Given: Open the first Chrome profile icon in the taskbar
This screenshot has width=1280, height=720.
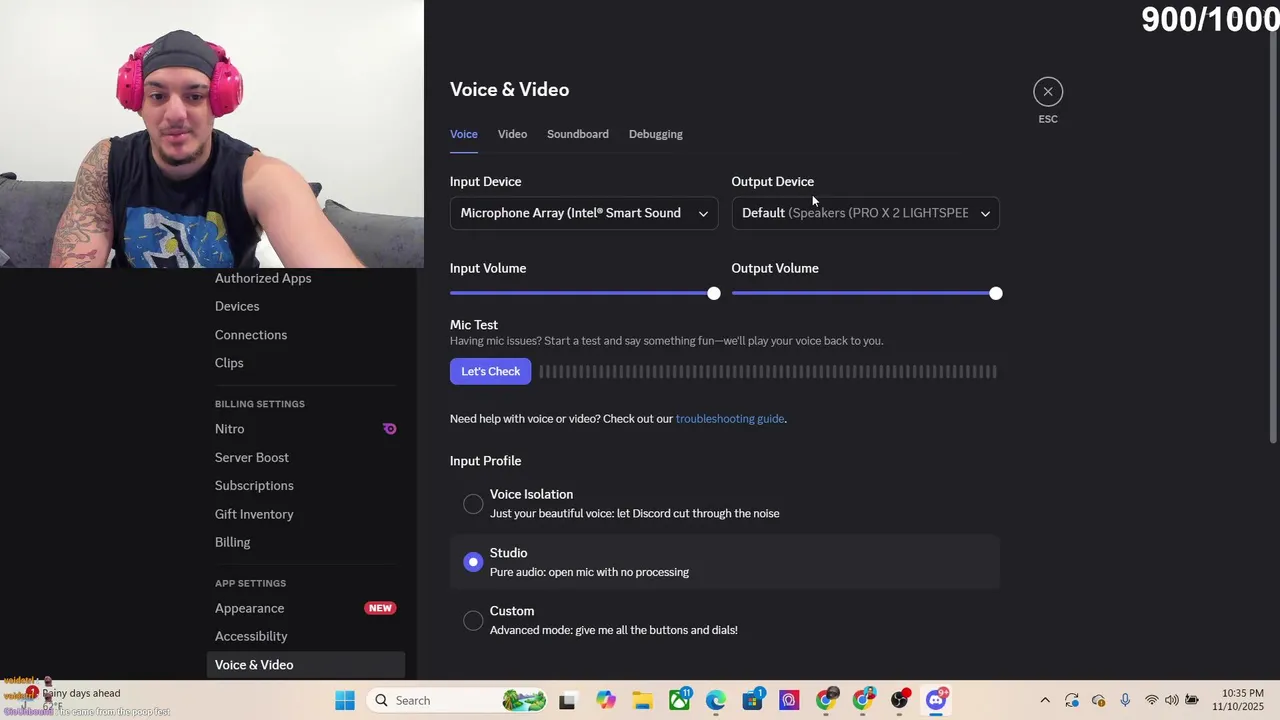Looking at the screenshot, I should tap(826, 699).
